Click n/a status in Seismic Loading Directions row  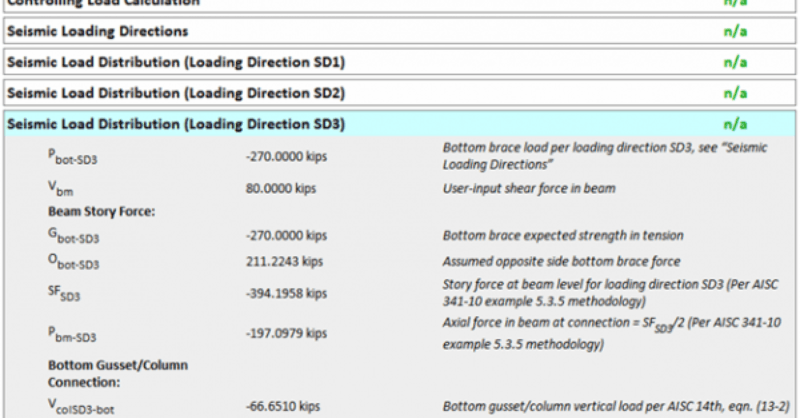[x=736, y=31]
